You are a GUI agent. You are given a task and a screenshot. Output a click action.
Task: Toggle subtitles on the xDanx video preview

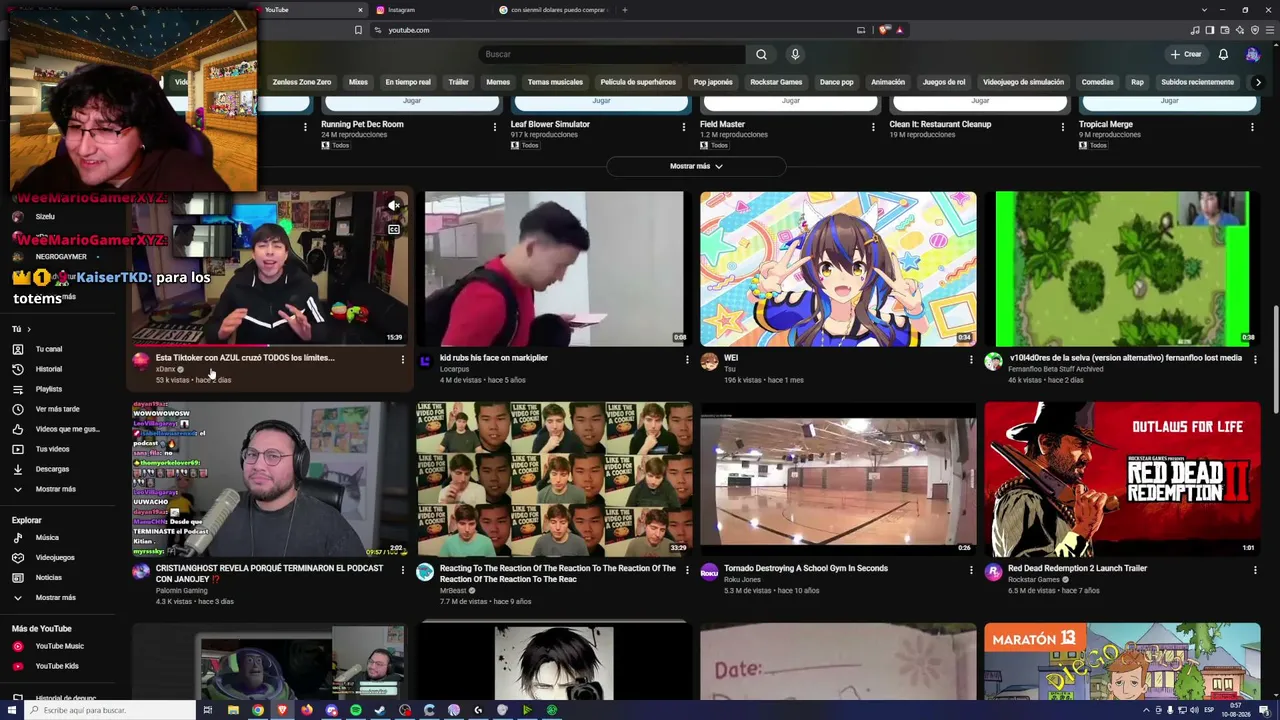(x=394, y=230)
